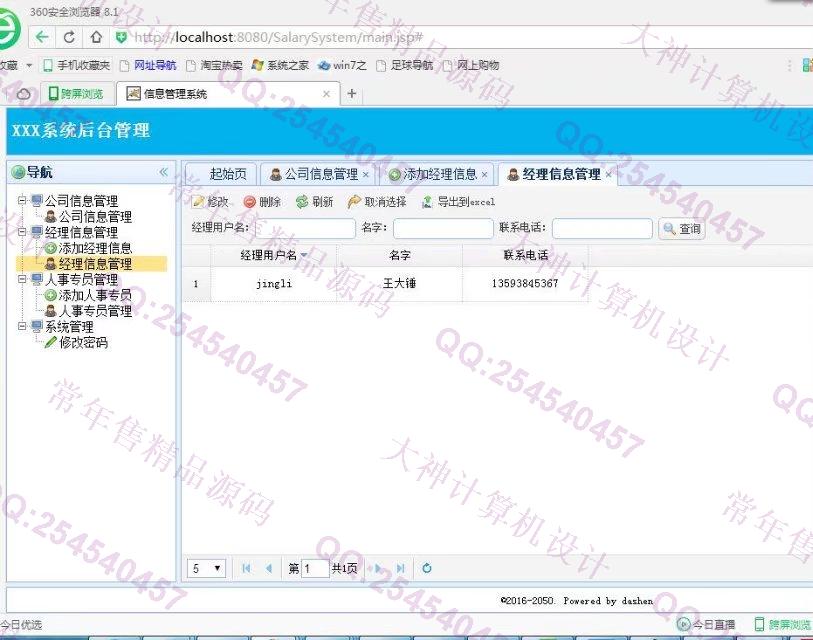
Task: Click the 查询 search button
Action: (682, 228)
